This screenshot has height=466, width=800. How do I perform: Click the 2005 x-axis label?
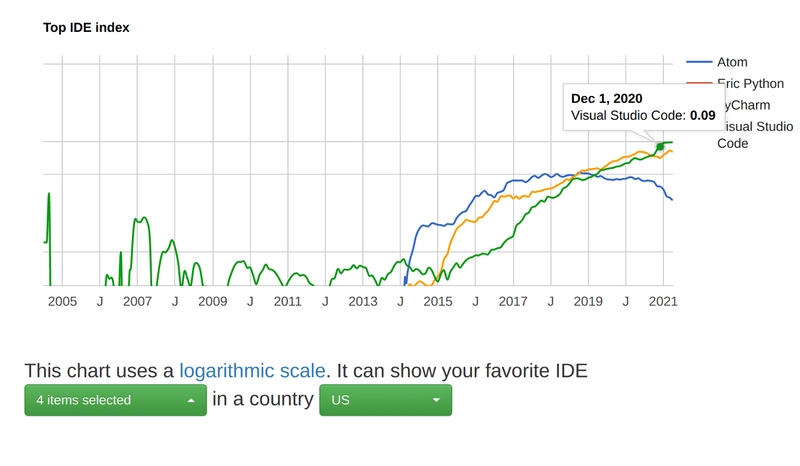pyautogui.click(x=62, y=301)
